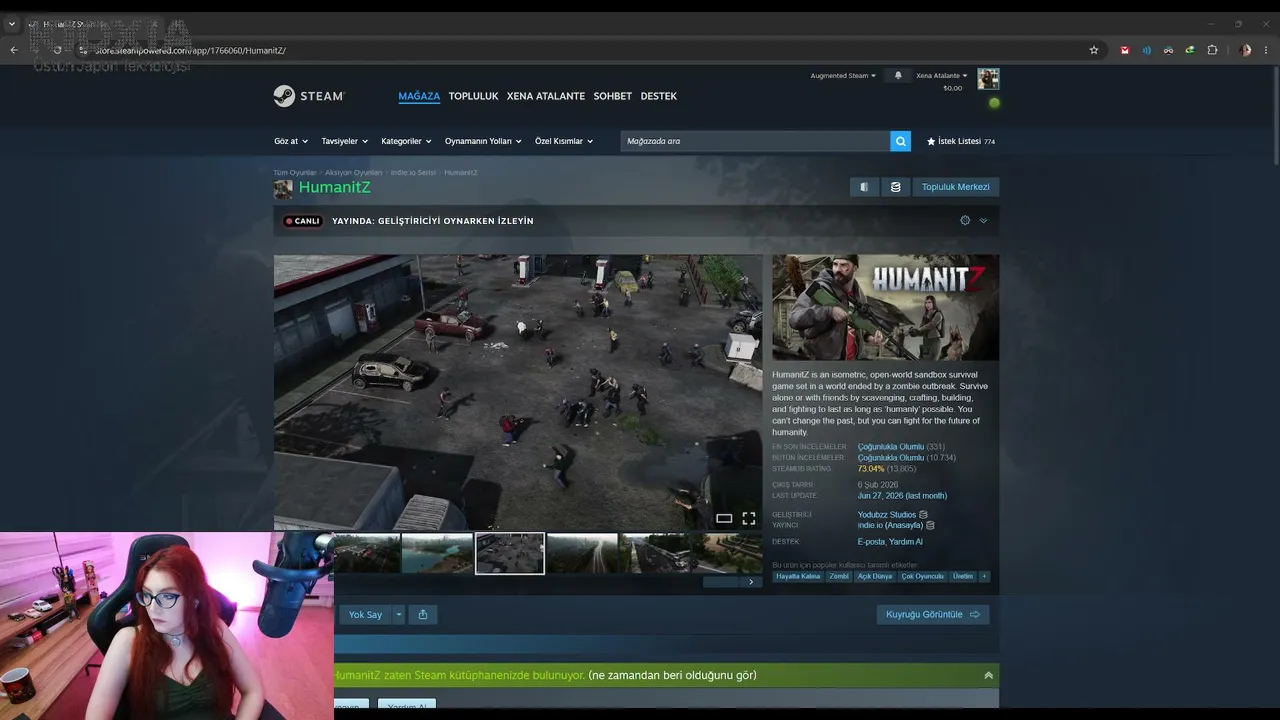This screenshot has width=1280, height=720.
Task: Open the XENA ATALANTE profile tab
Action: 546,96
